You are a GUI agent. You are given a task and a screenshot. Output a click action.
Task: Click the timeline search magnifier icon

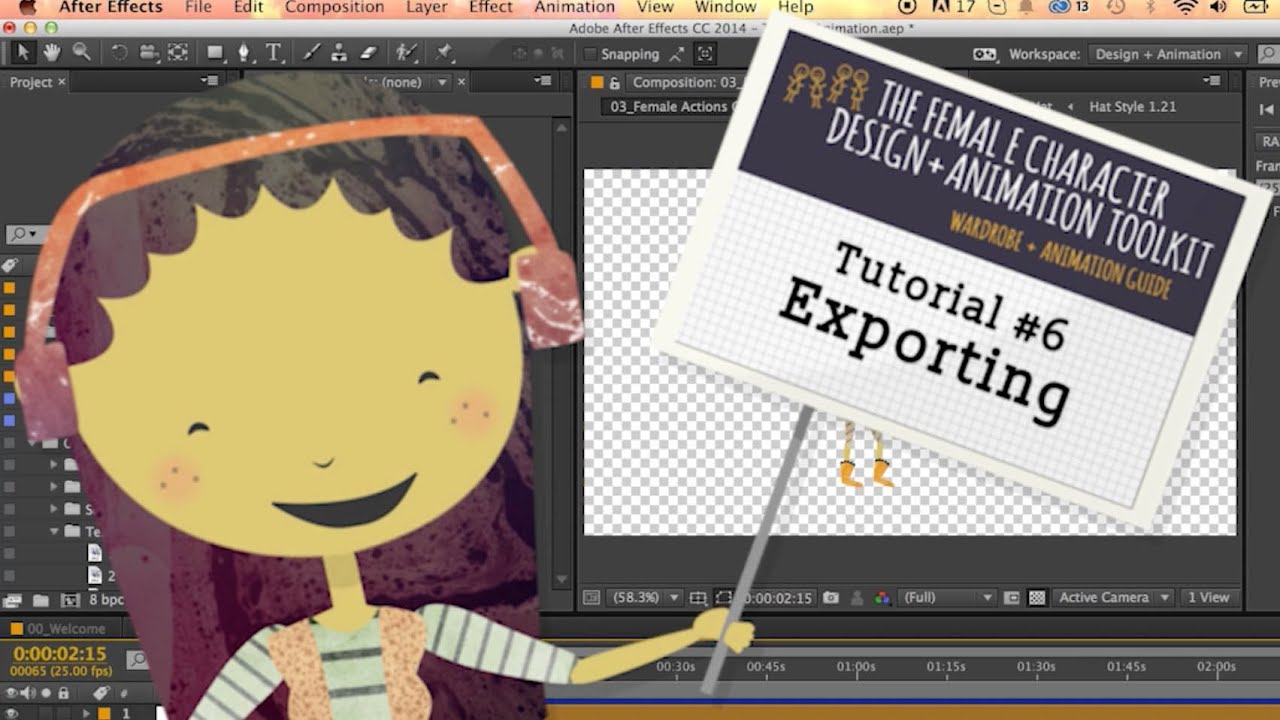[137, 659]
